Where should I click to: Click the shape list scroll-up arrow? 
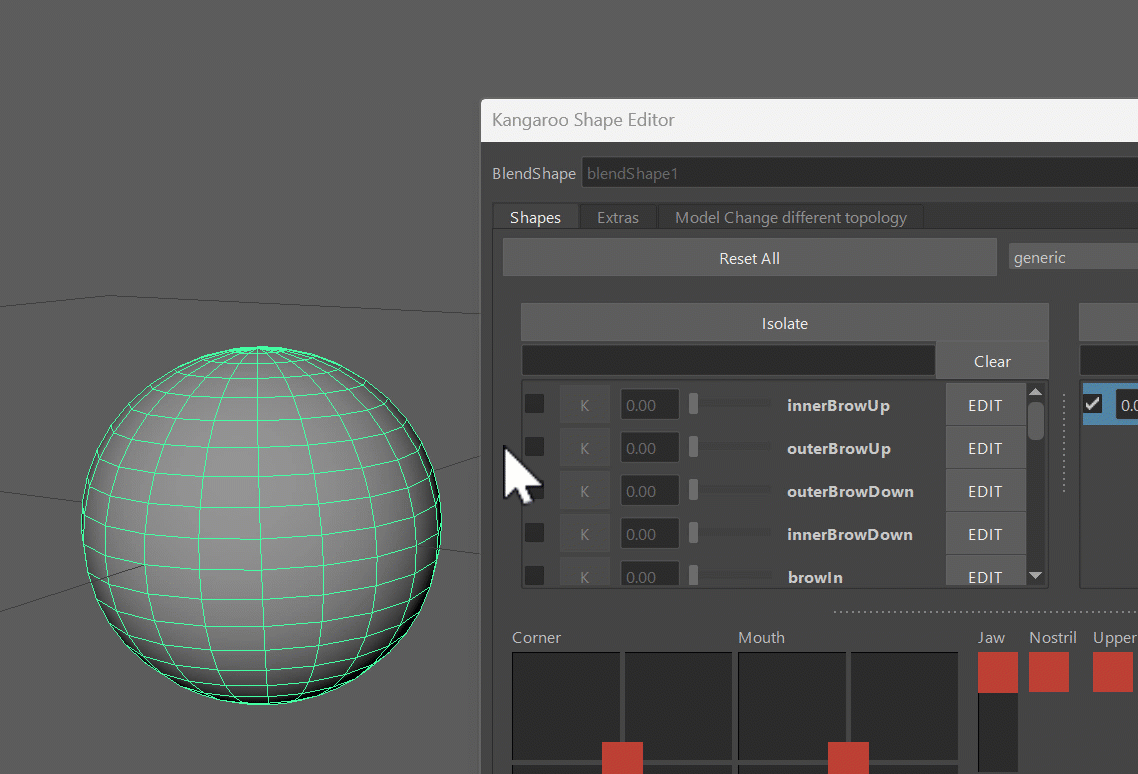[1036, 392]
